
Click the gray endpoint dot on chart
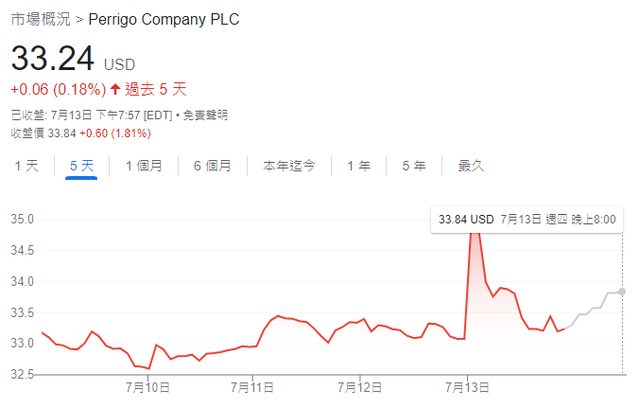click(x=622, y=291)
